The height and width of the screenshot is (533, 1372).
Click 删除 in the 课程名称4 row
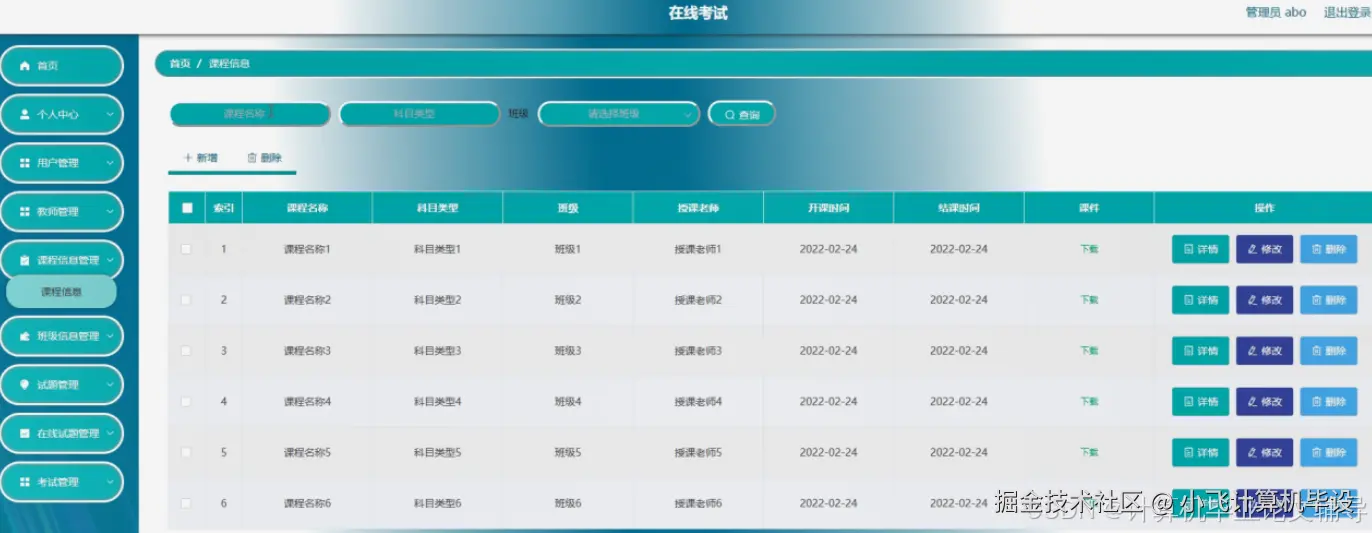(x=1329, y=402)
